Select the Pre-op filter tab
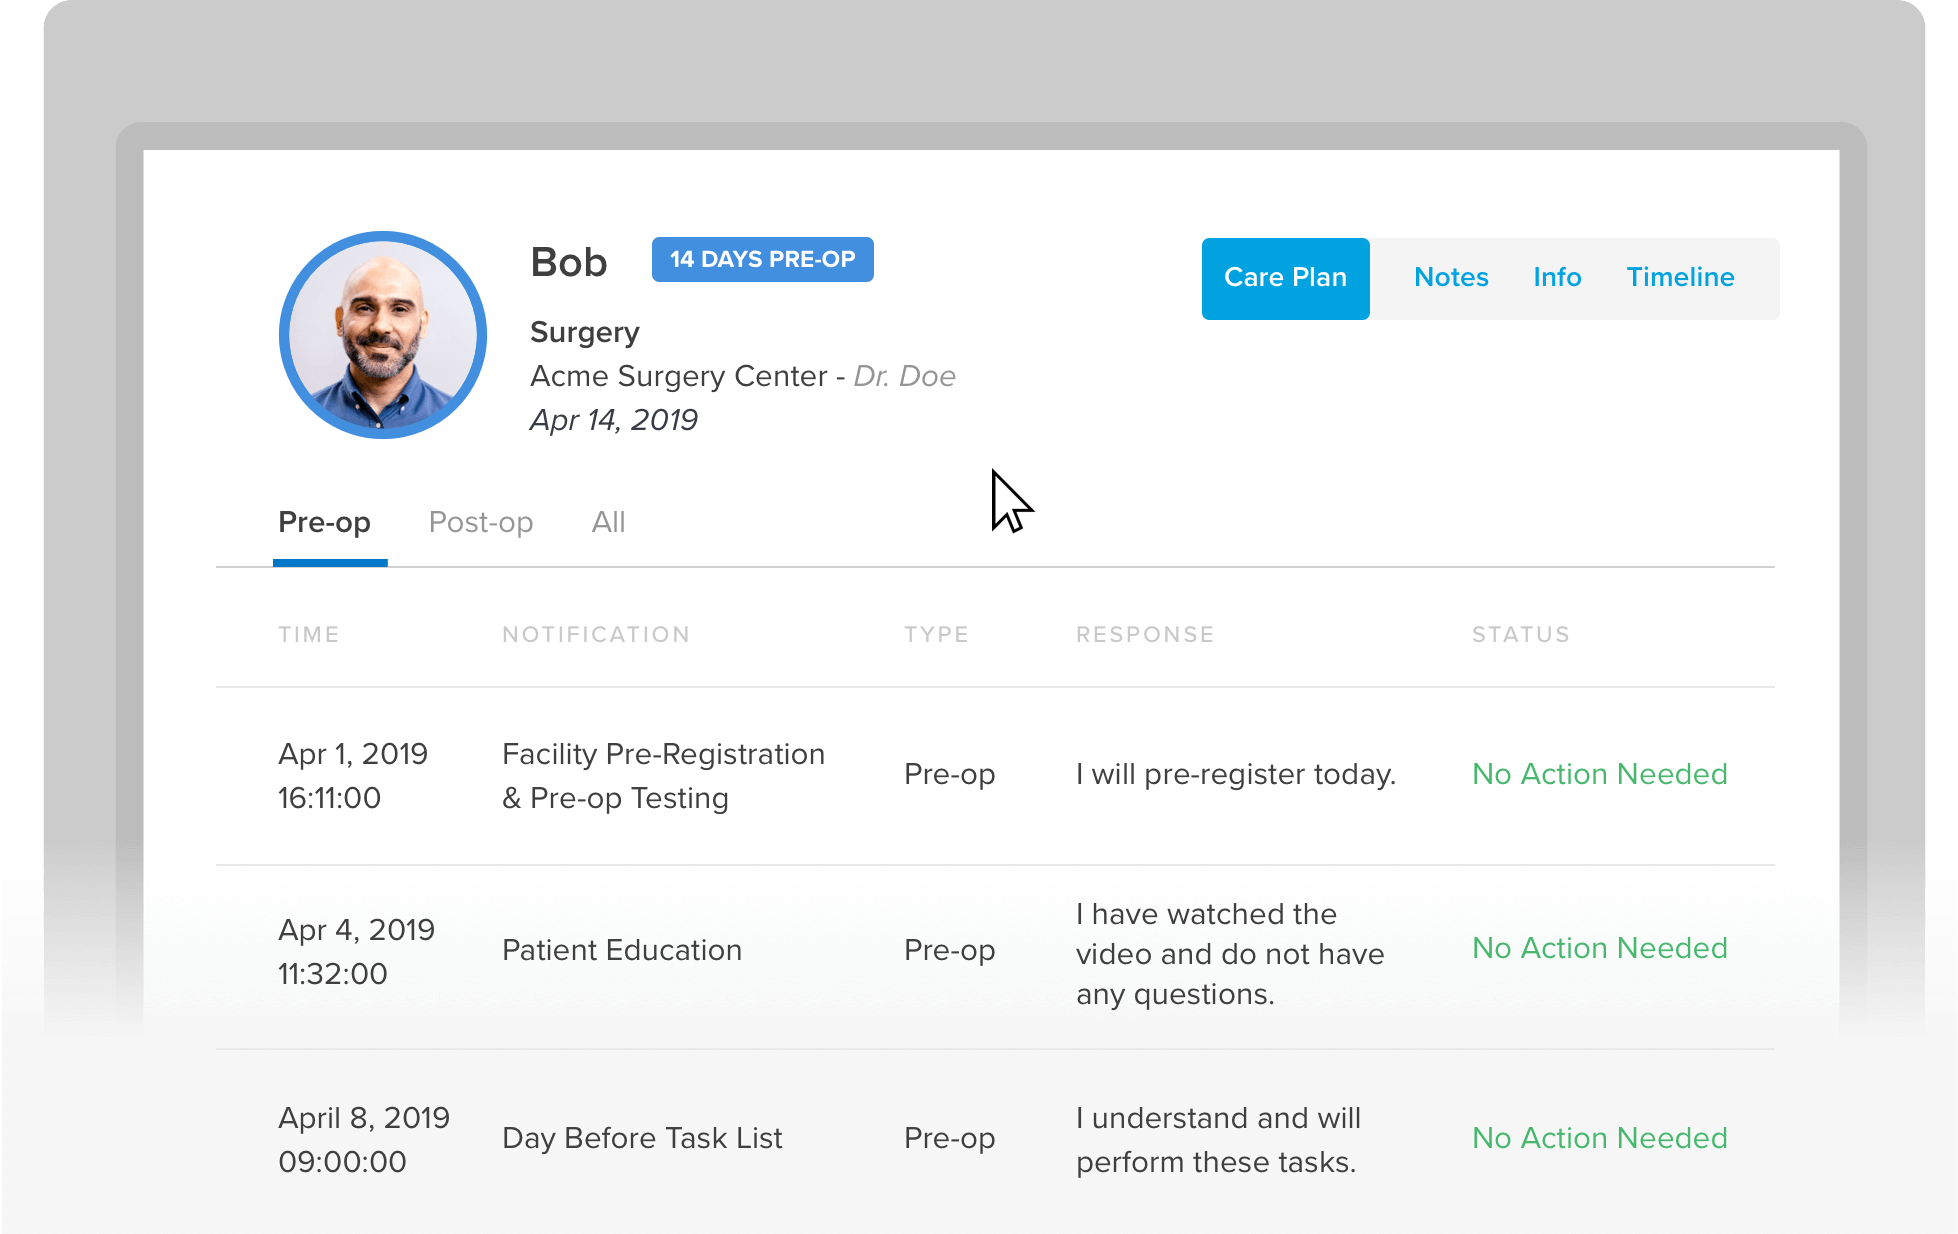 click(325, 523)
